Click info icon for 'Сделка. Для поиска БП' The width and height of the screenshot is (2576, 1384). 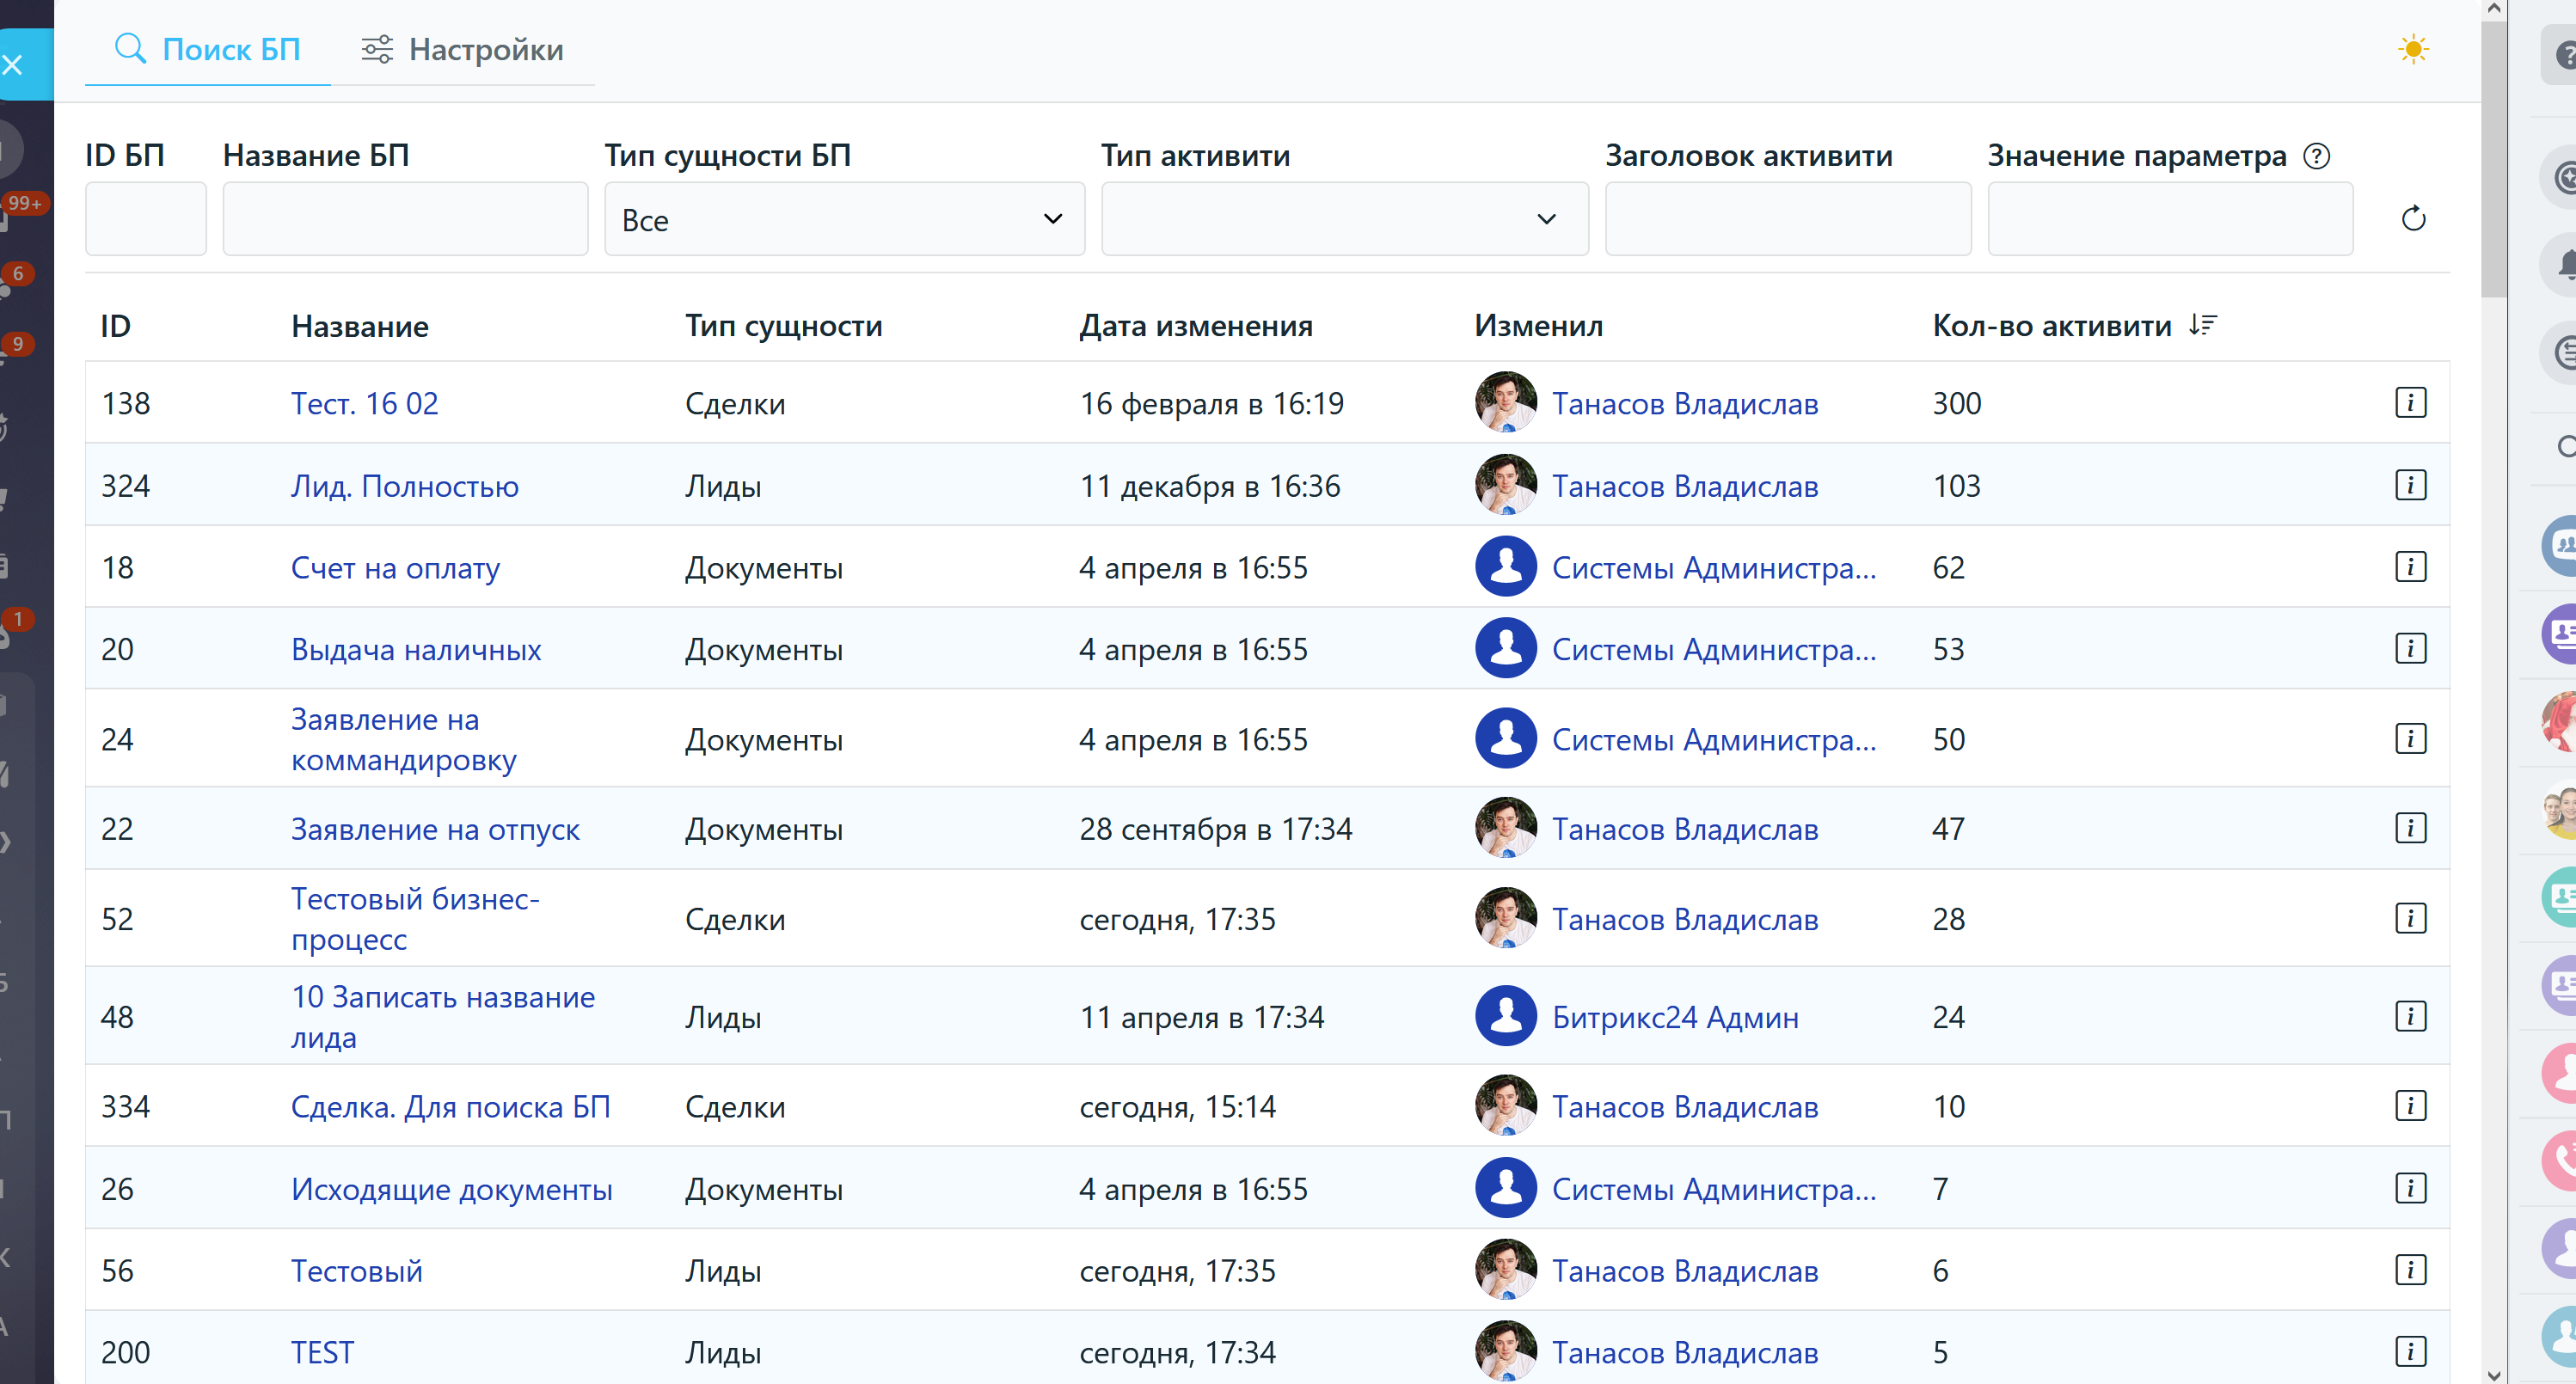(2410, 1106)
